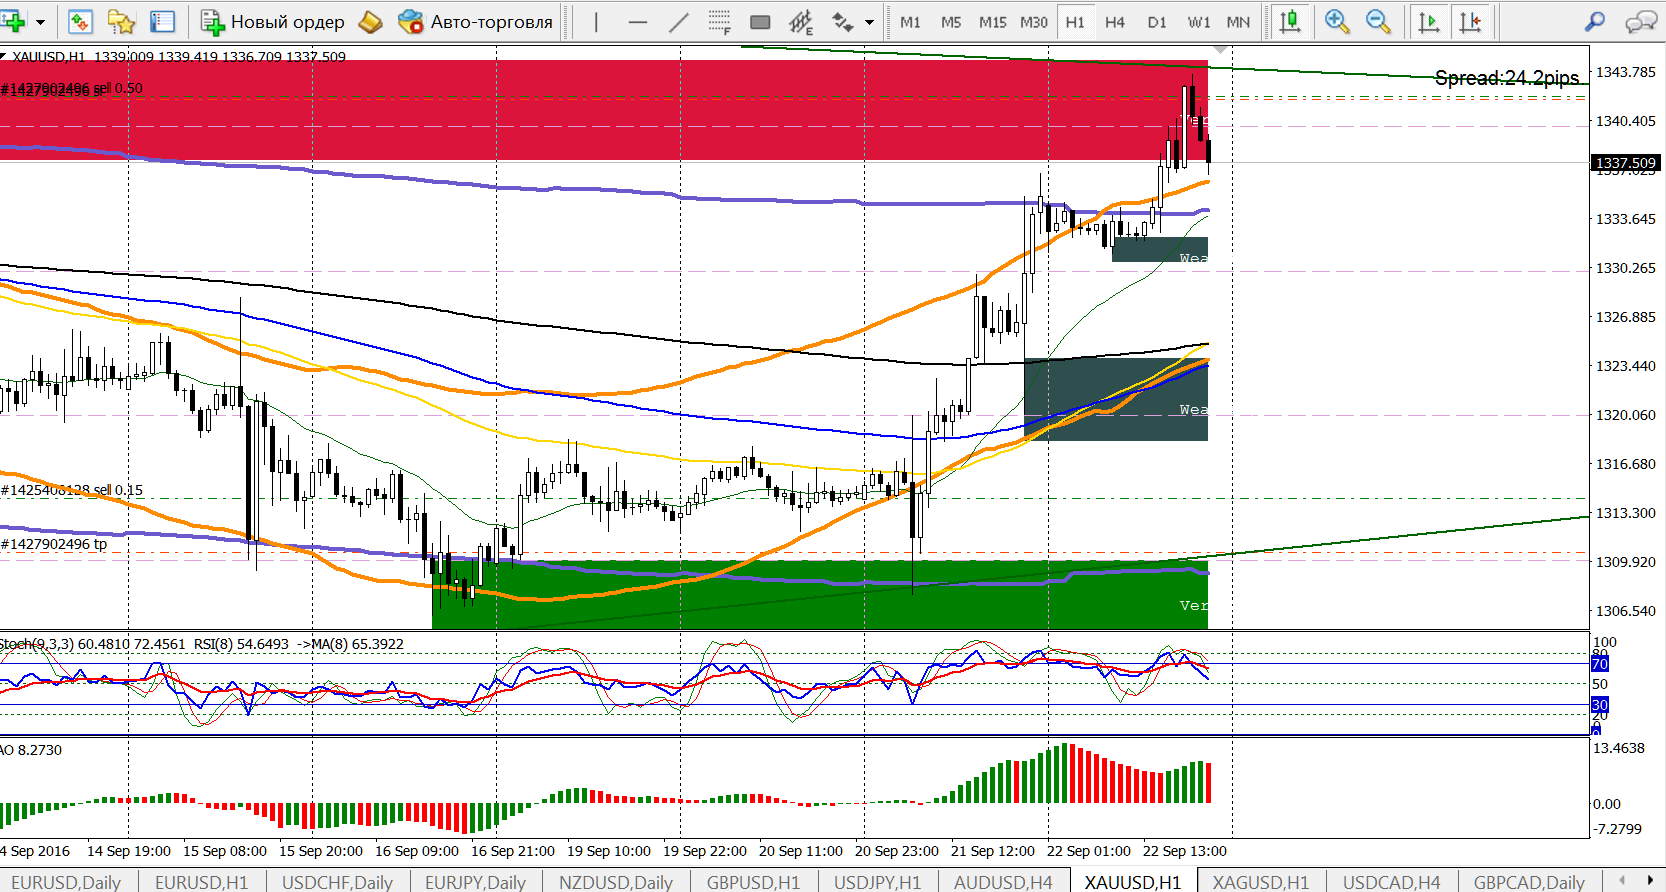Open the EURUSD,H1 chart tab
Viewport: 1666px width, 892px height.
(201, 882)
